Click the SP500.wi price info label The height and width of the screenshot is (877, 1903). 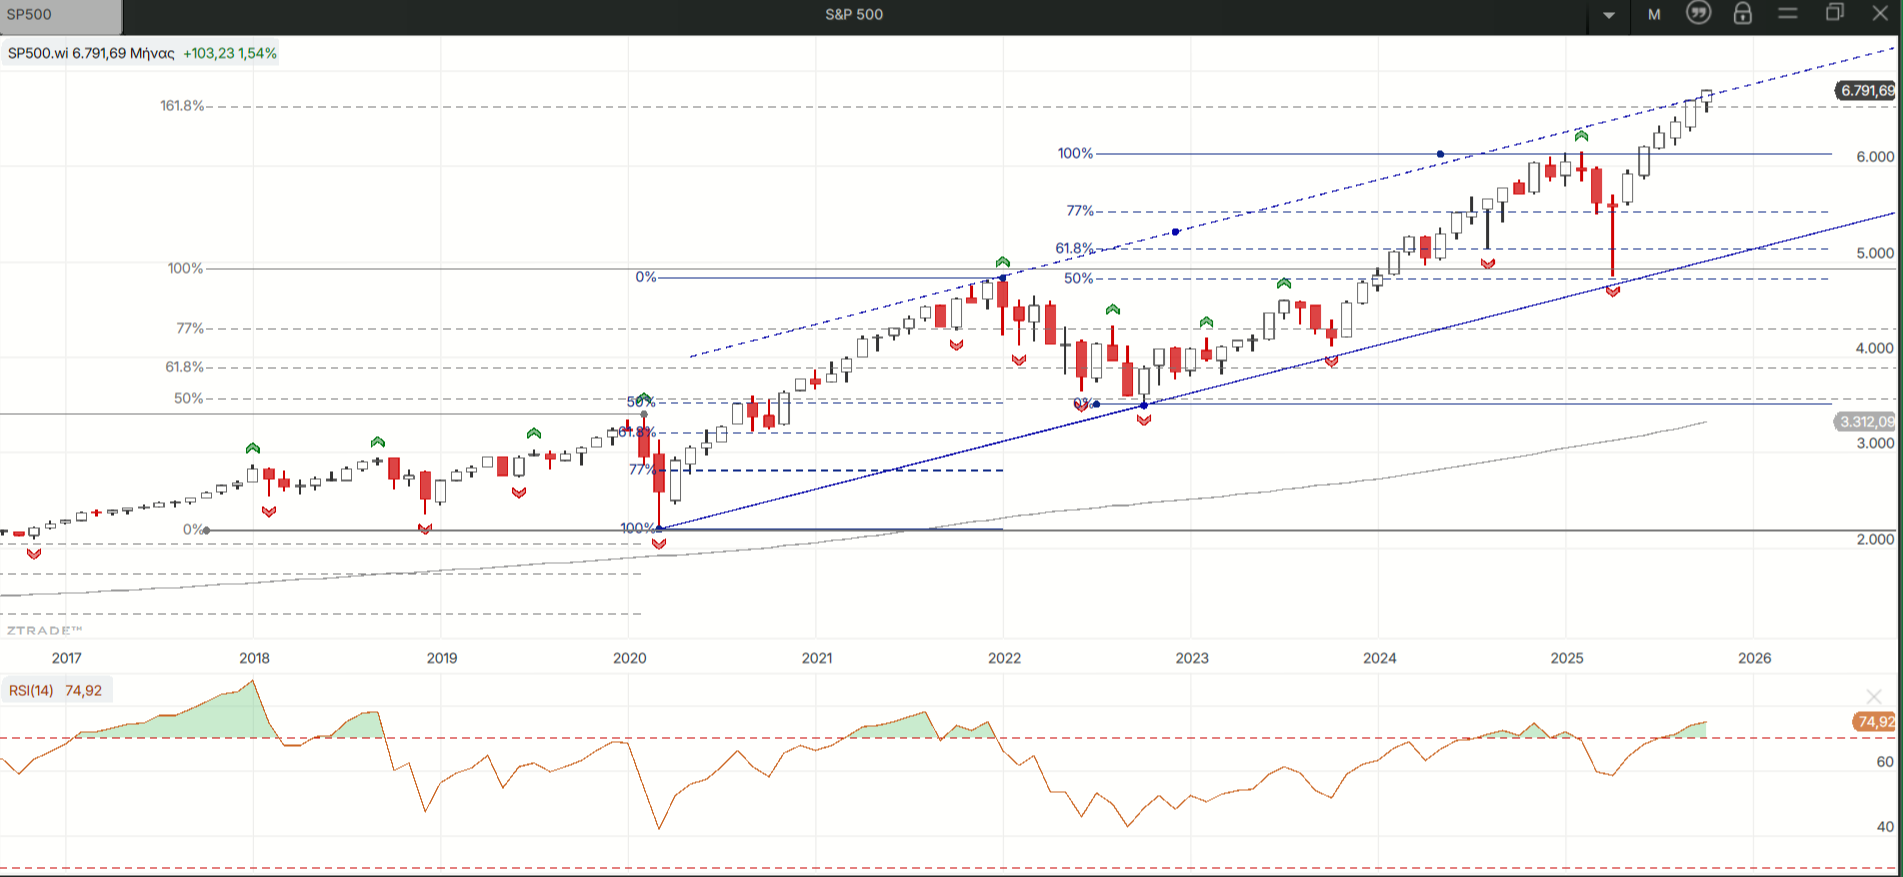tap(141, 53)
